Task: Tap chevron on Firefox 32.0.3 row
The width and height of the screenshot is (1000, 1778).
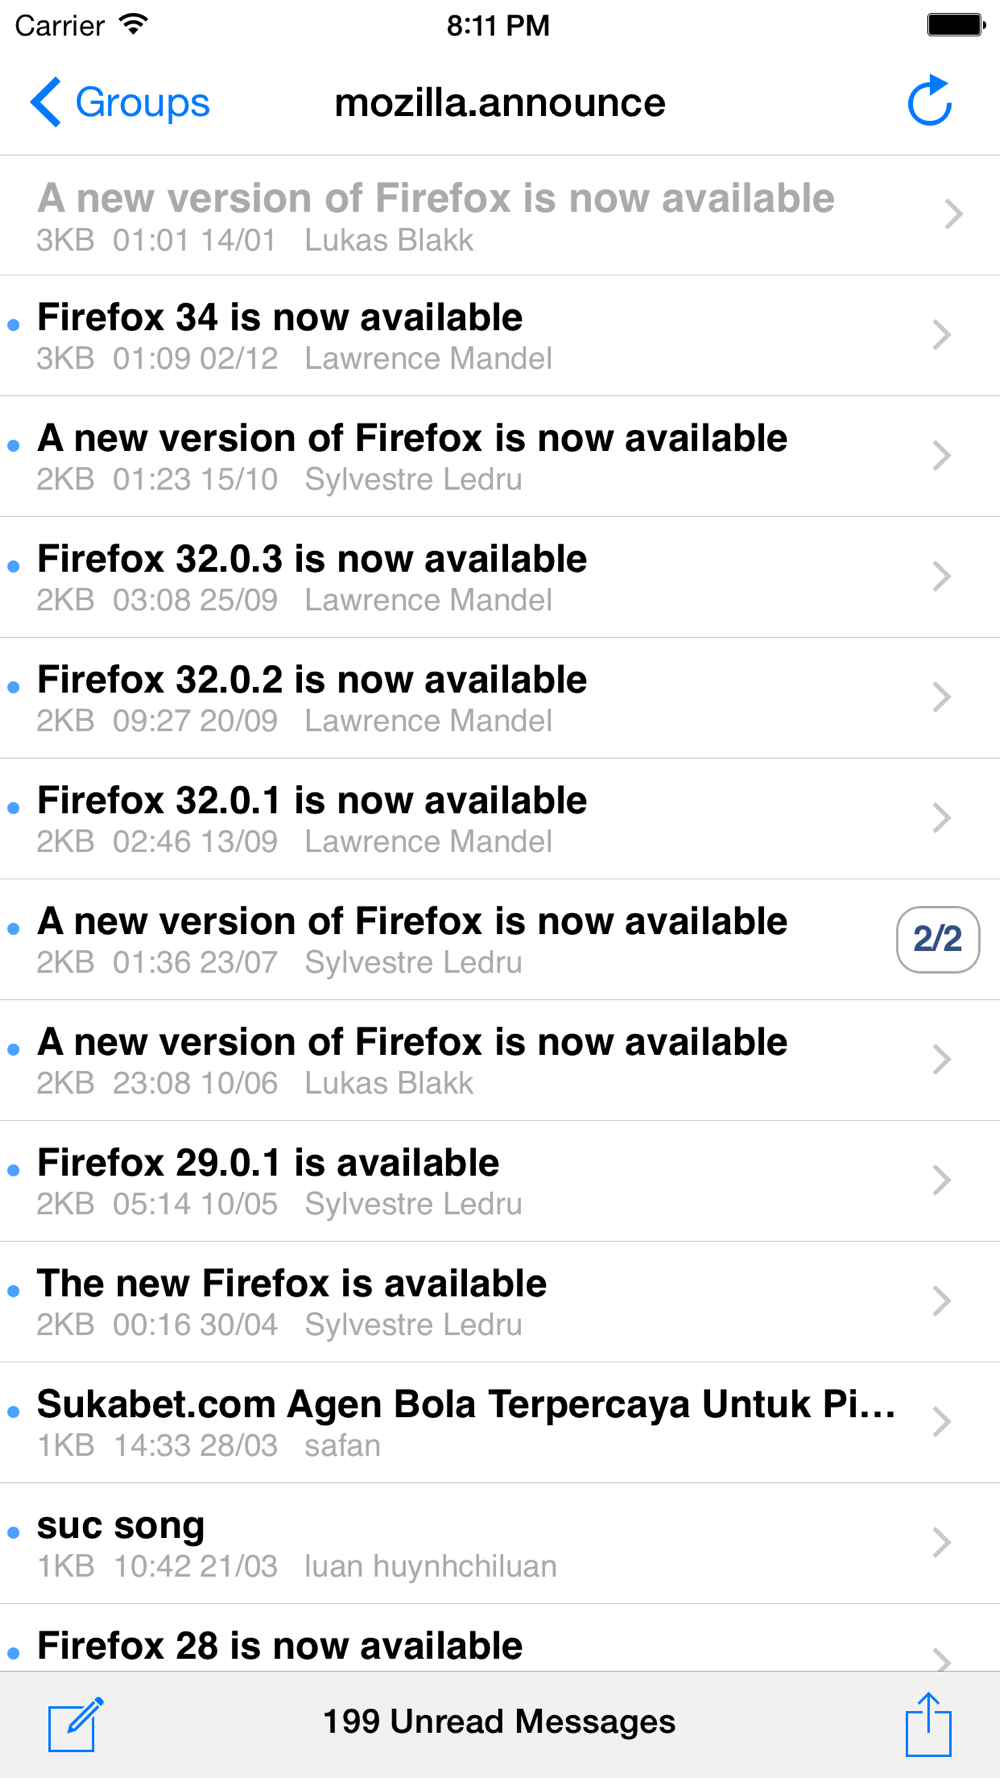Action: tap(941, 576)
